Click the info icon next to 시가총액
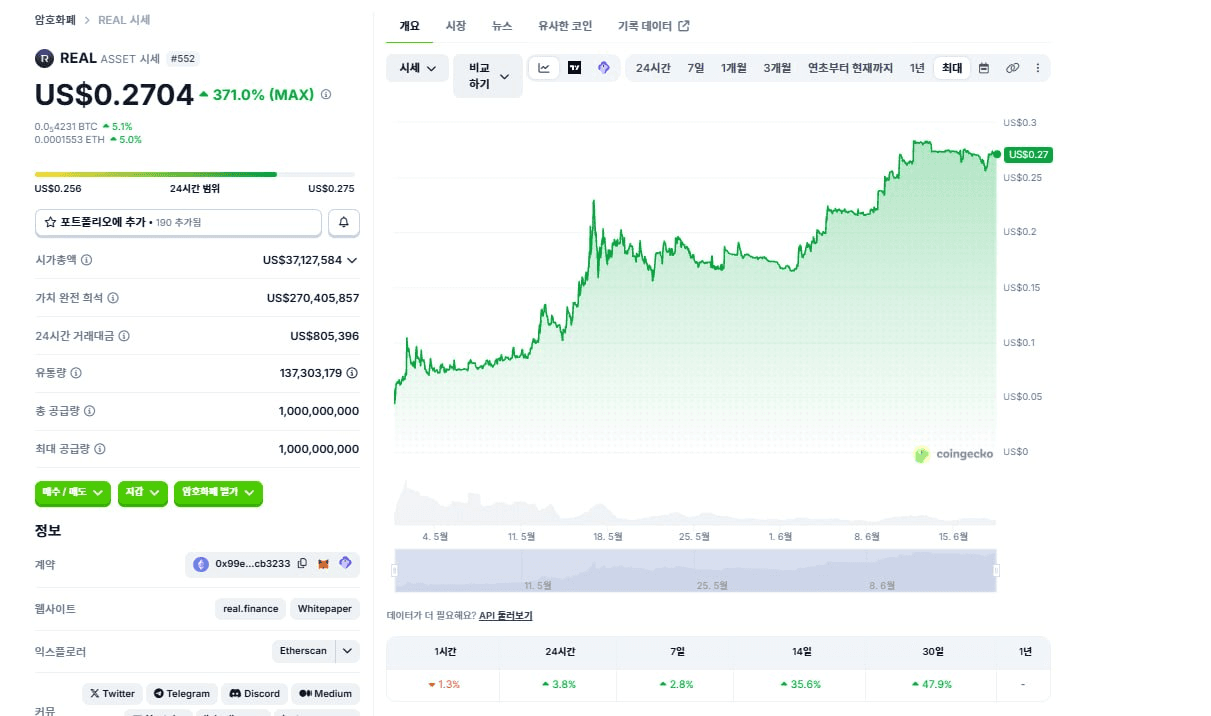Screen dimensions: 1211x716 tap(86, 260)
